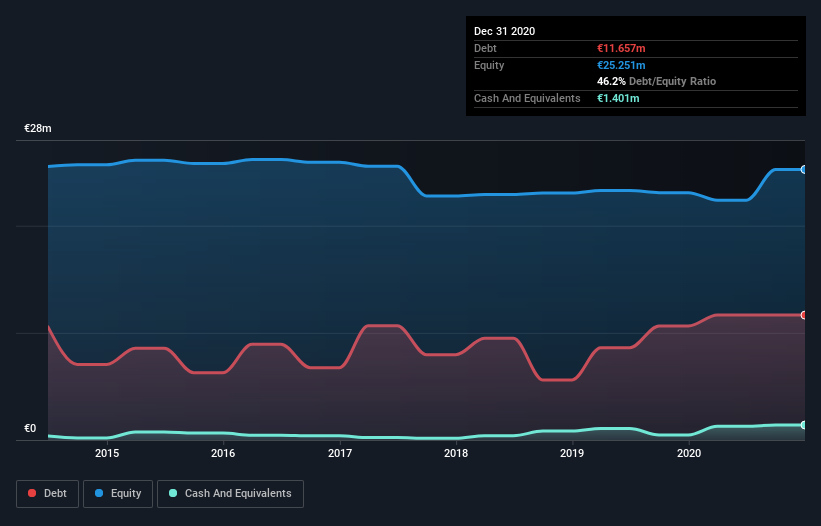Click the red Debt legend dot
821x526 pixels.
coord(32,493)
